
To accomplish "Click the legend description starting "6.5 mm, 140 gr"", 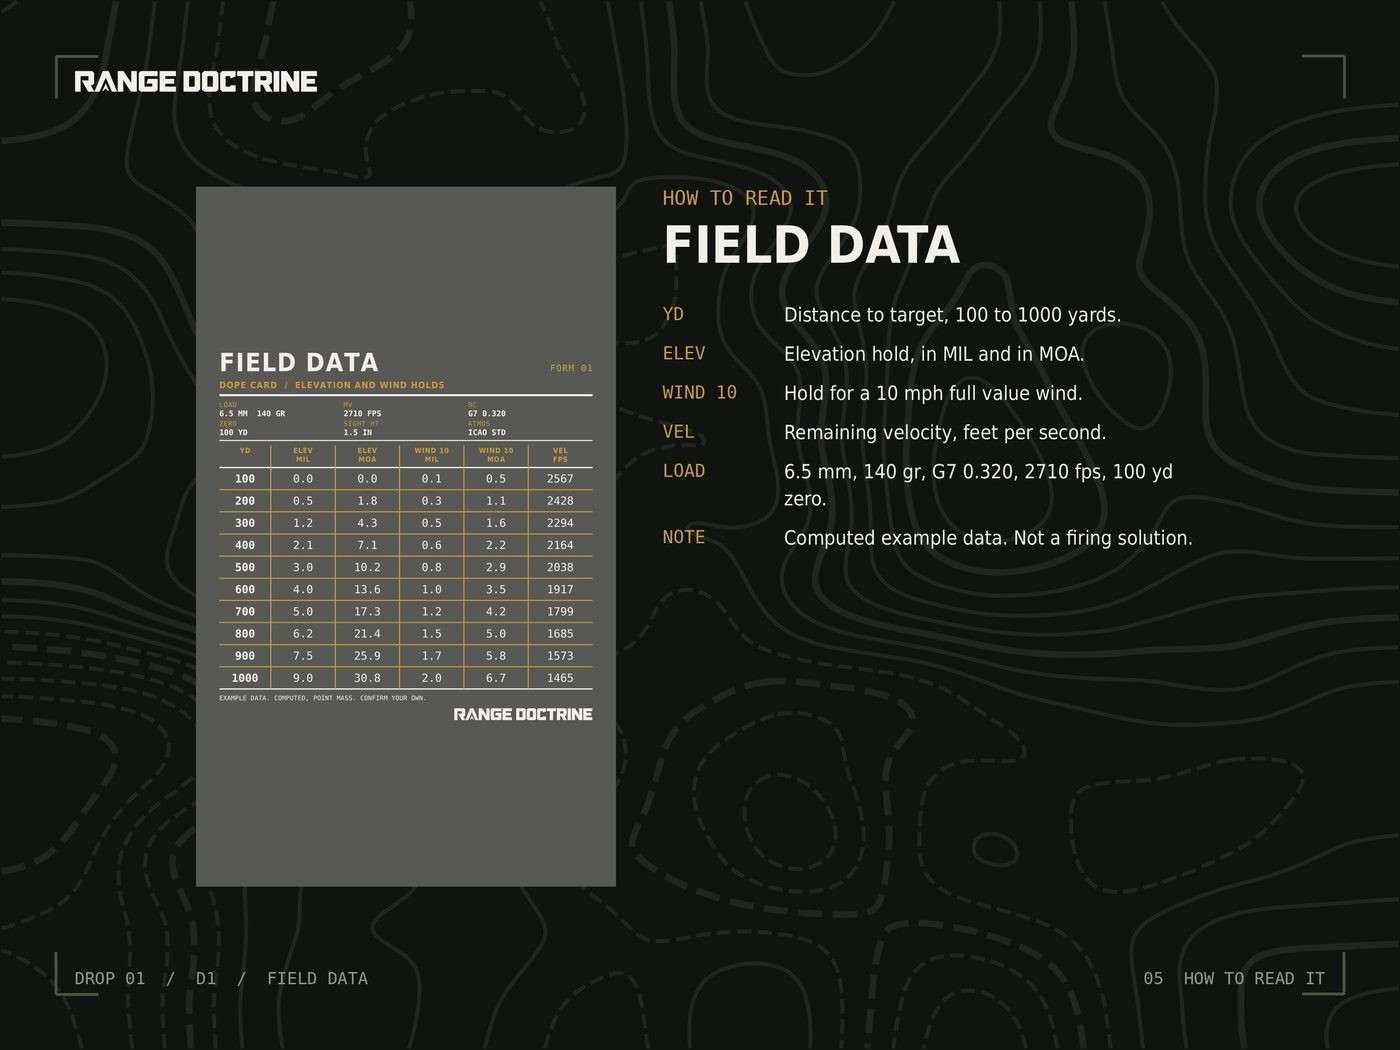I will pos(978,485).
